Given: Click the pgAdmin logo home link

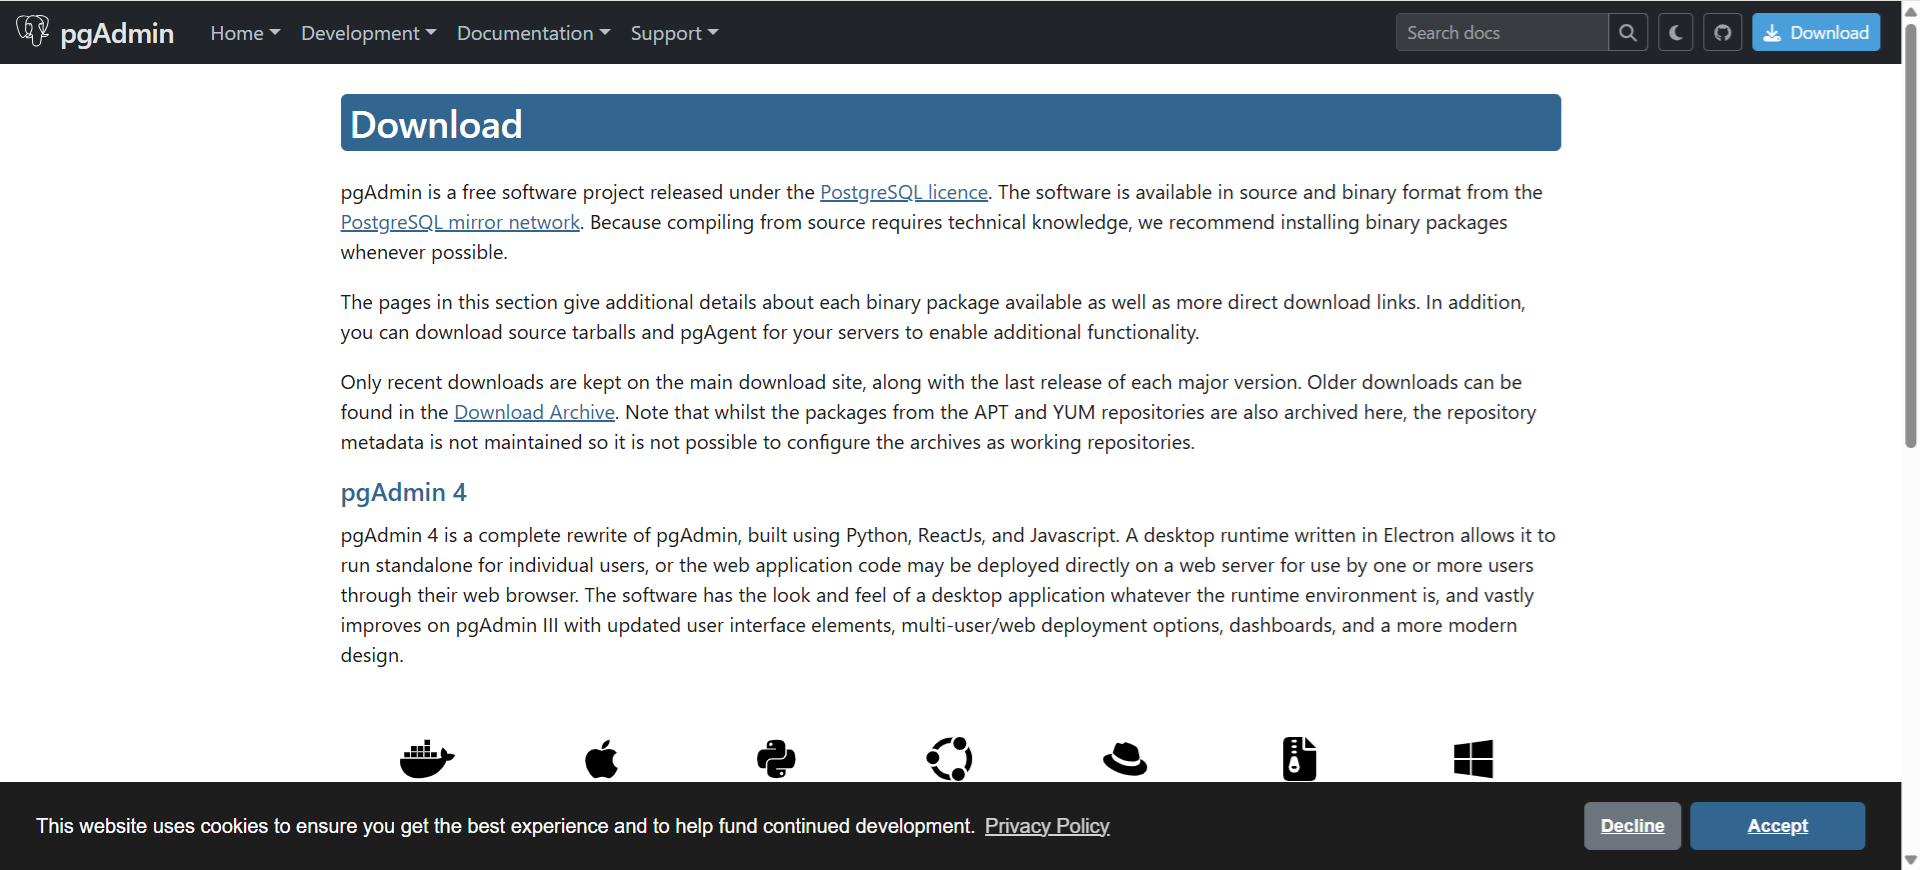Looking at the screenshot, I should point(96,33).
